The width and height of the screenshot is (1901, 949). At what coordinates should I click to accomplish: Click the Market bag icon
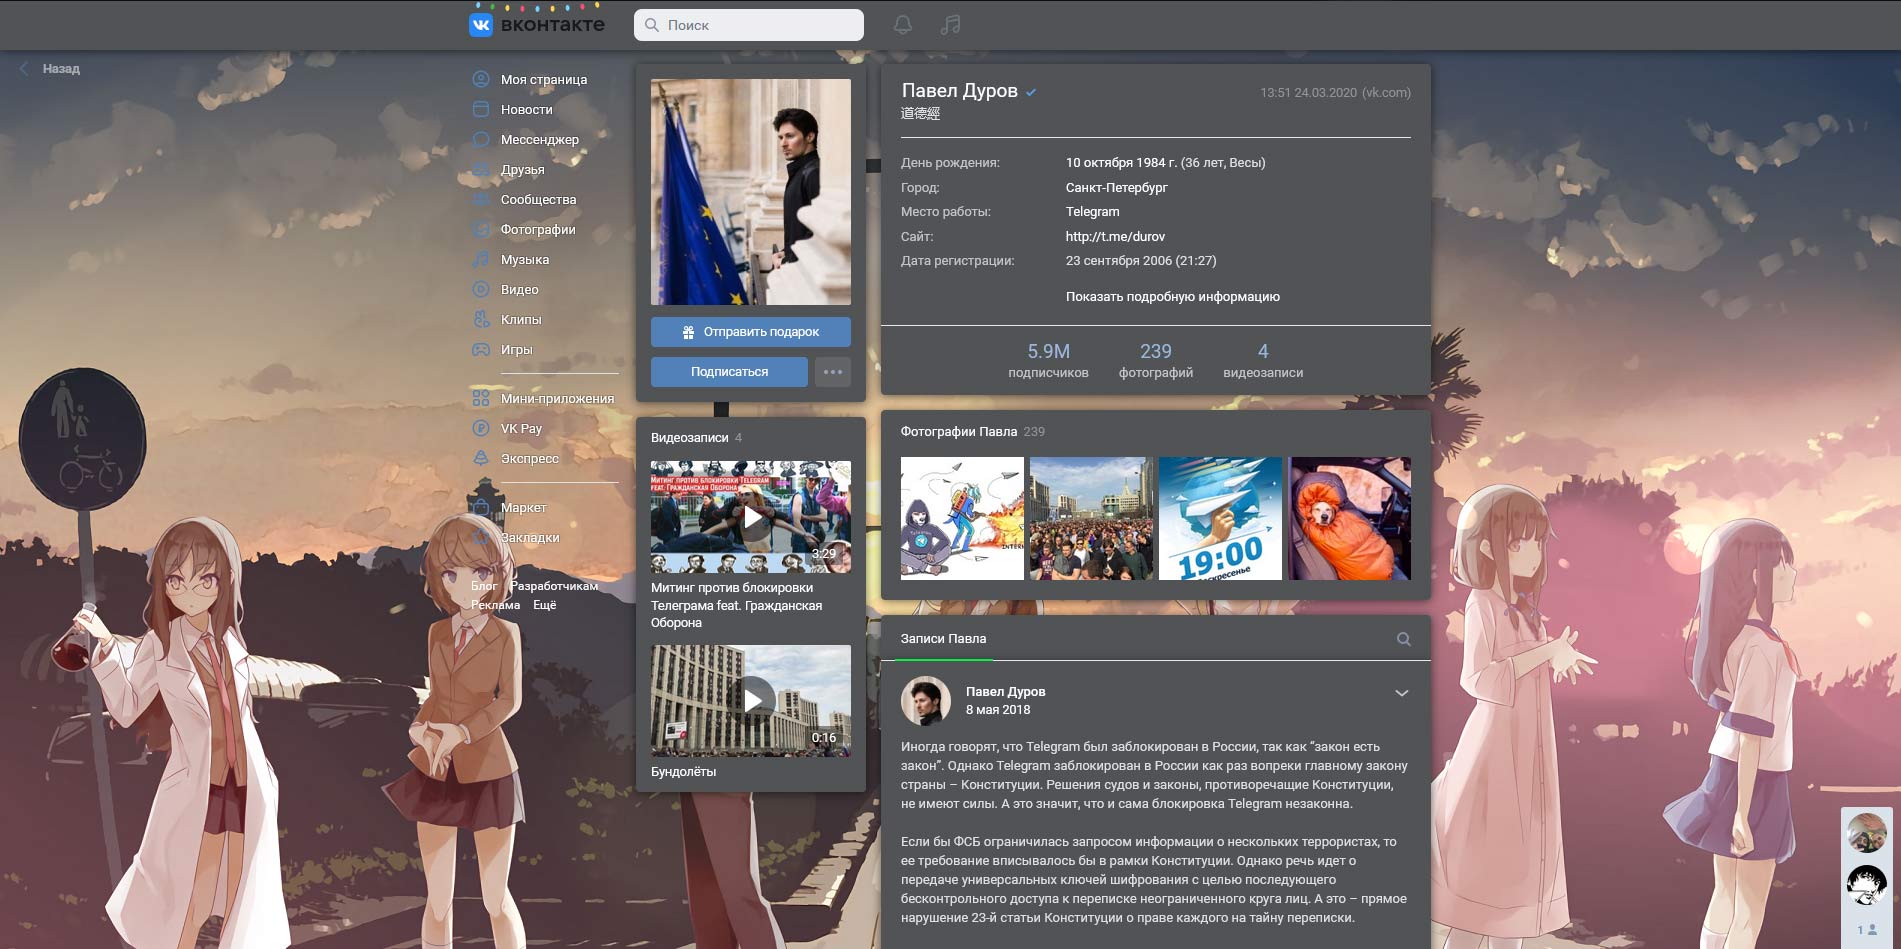click(x=481, y=507)
